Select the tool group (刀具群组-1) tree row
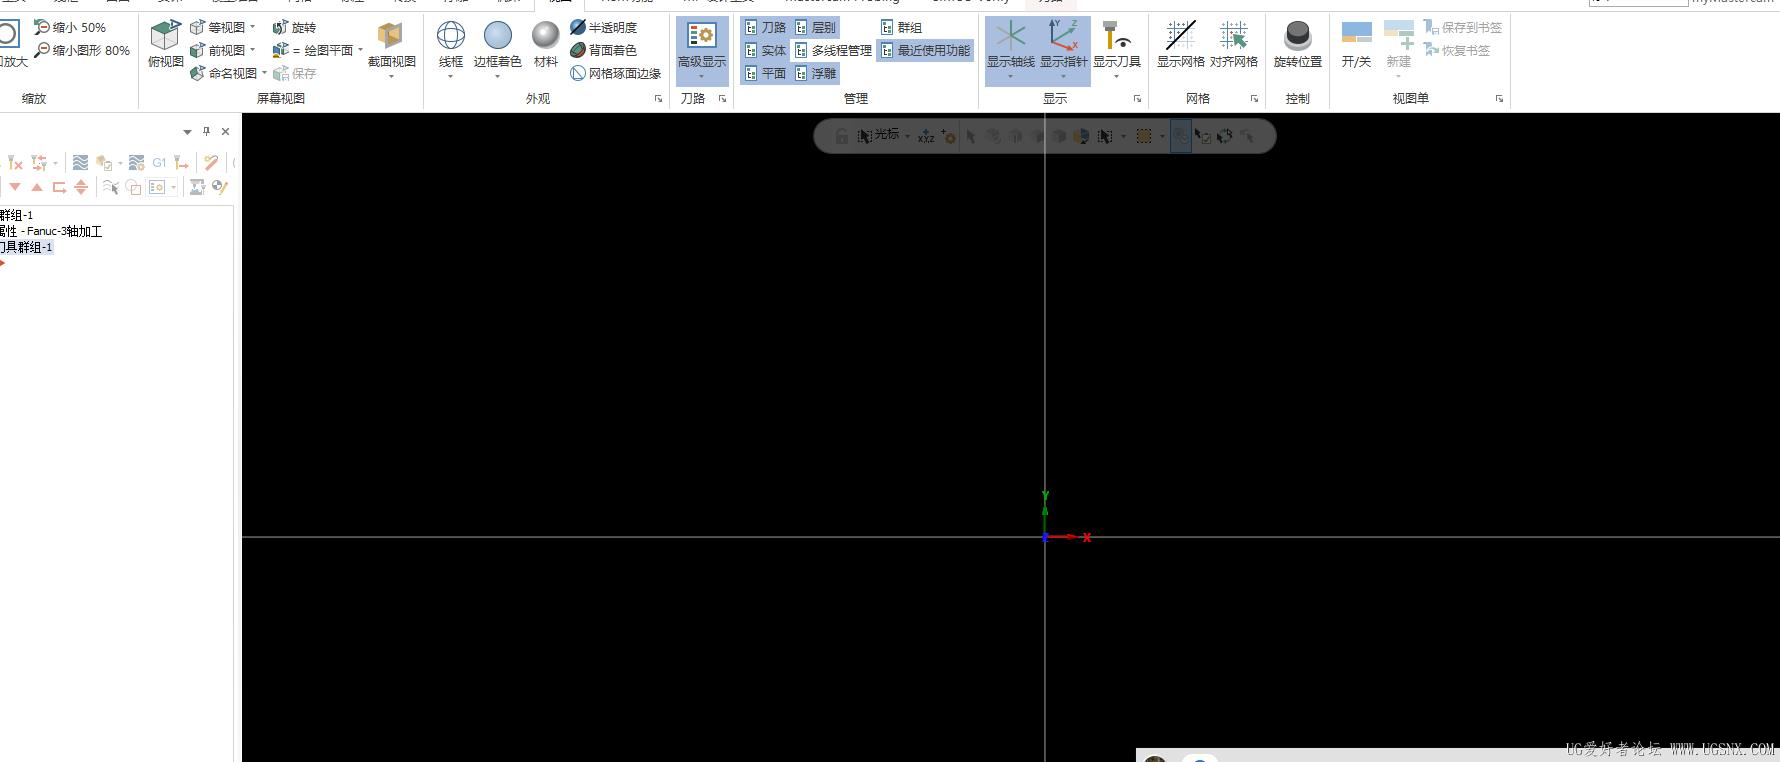This screenshot has height=762, width=1780. [x=26, y=247]
